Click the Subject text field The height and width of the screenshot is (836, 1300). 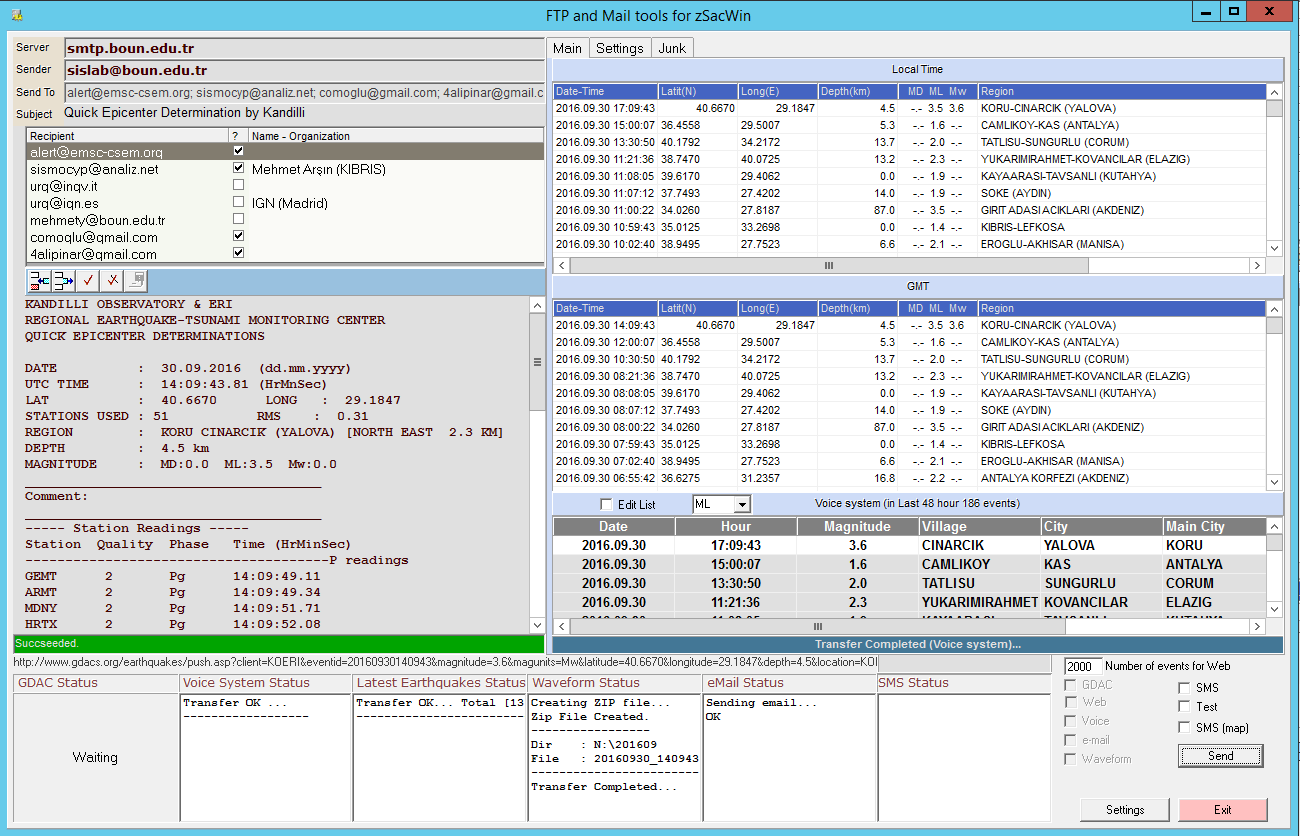click(304, 113)
